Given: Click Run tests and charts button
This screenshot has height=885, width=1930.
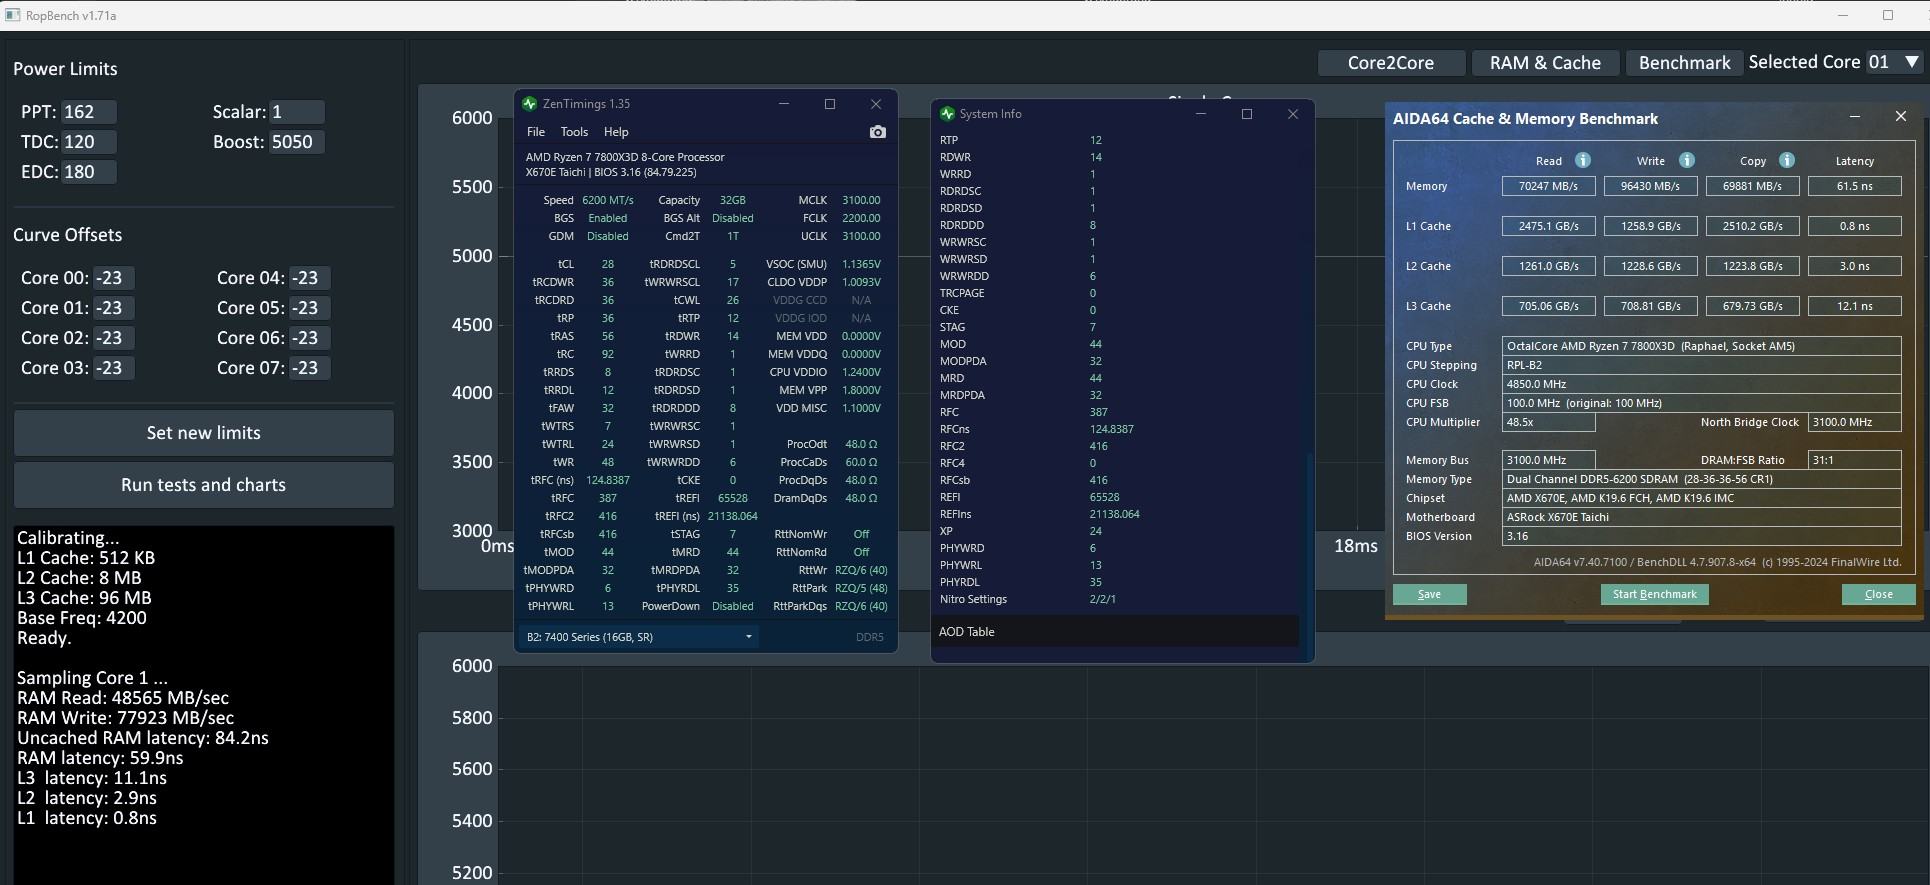Looking at the screenshot, I should (204, 485).
